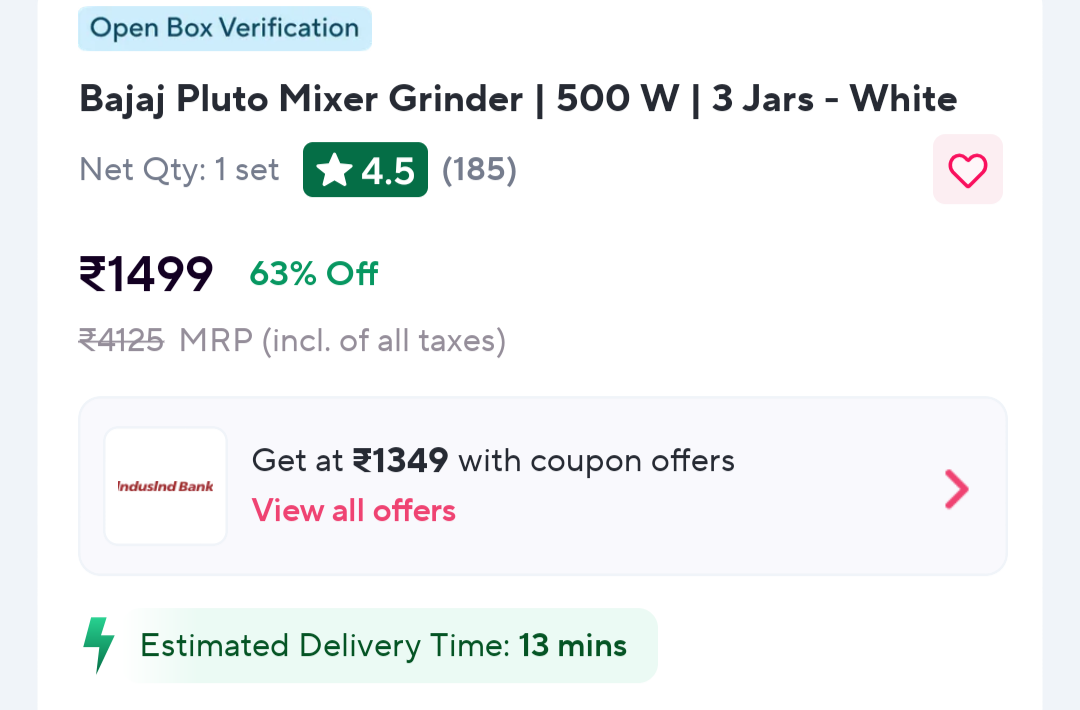Click the 4.5 rating number
The width and height of the screenshot is (1080, 710).
pos(388,172)
